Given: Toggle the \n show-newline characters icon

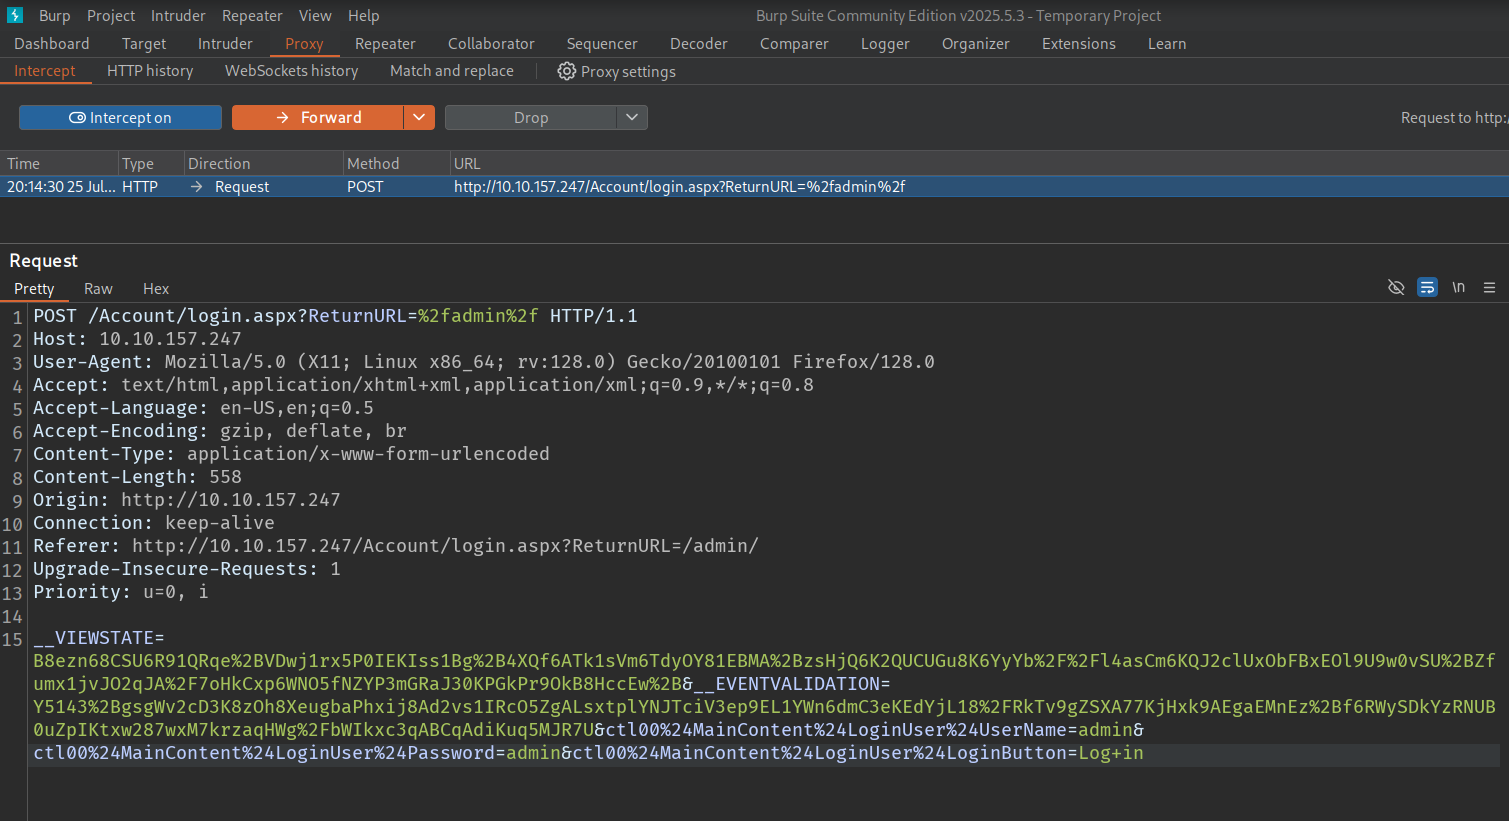Looking at the screenshot, I should point(1458,288).
